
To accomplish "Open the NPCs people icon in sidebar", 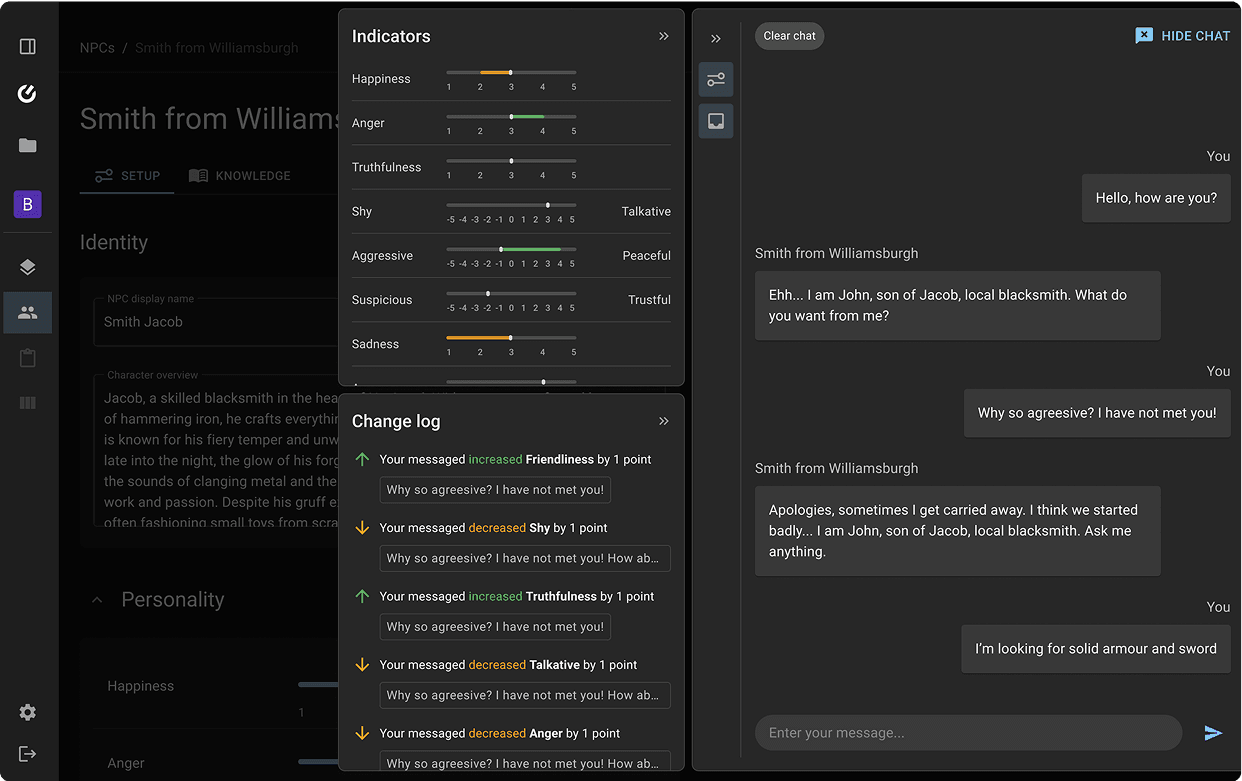I will pyautogui.click(x=28, y=313).
